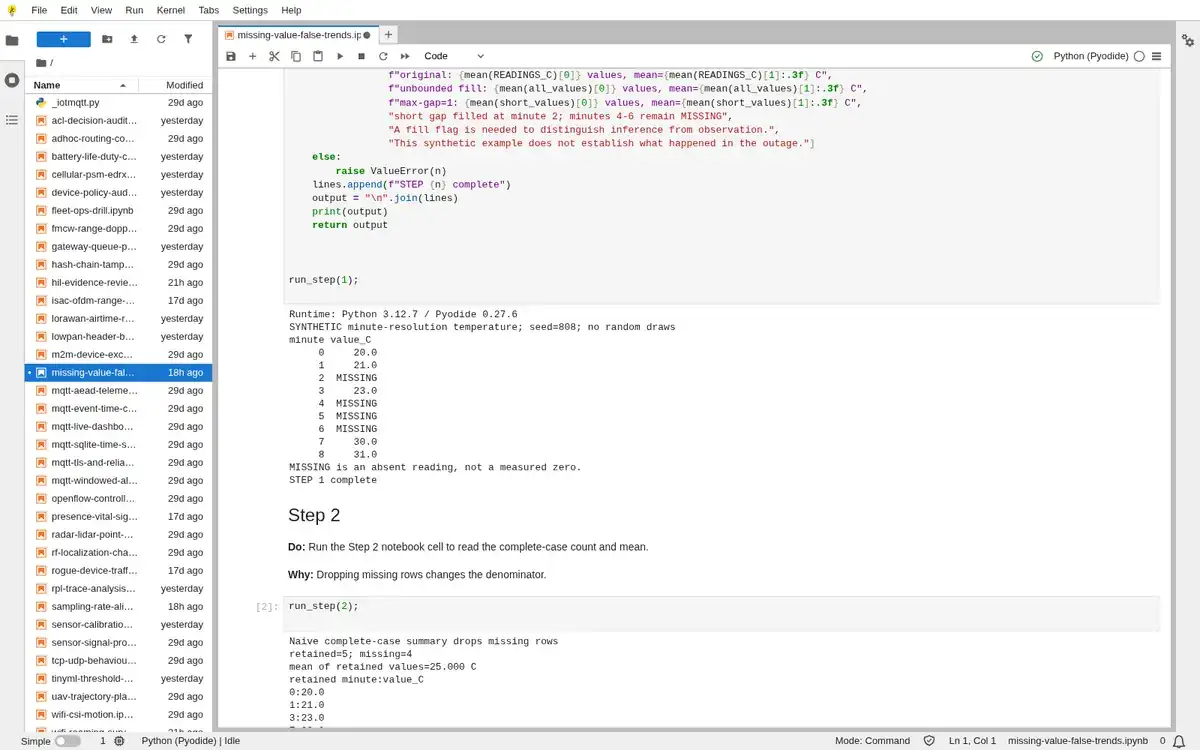Open the file browser sidebar tab
Image resolution: width=1200 pixels, height=750 pixels.
[x=12, y=40]
